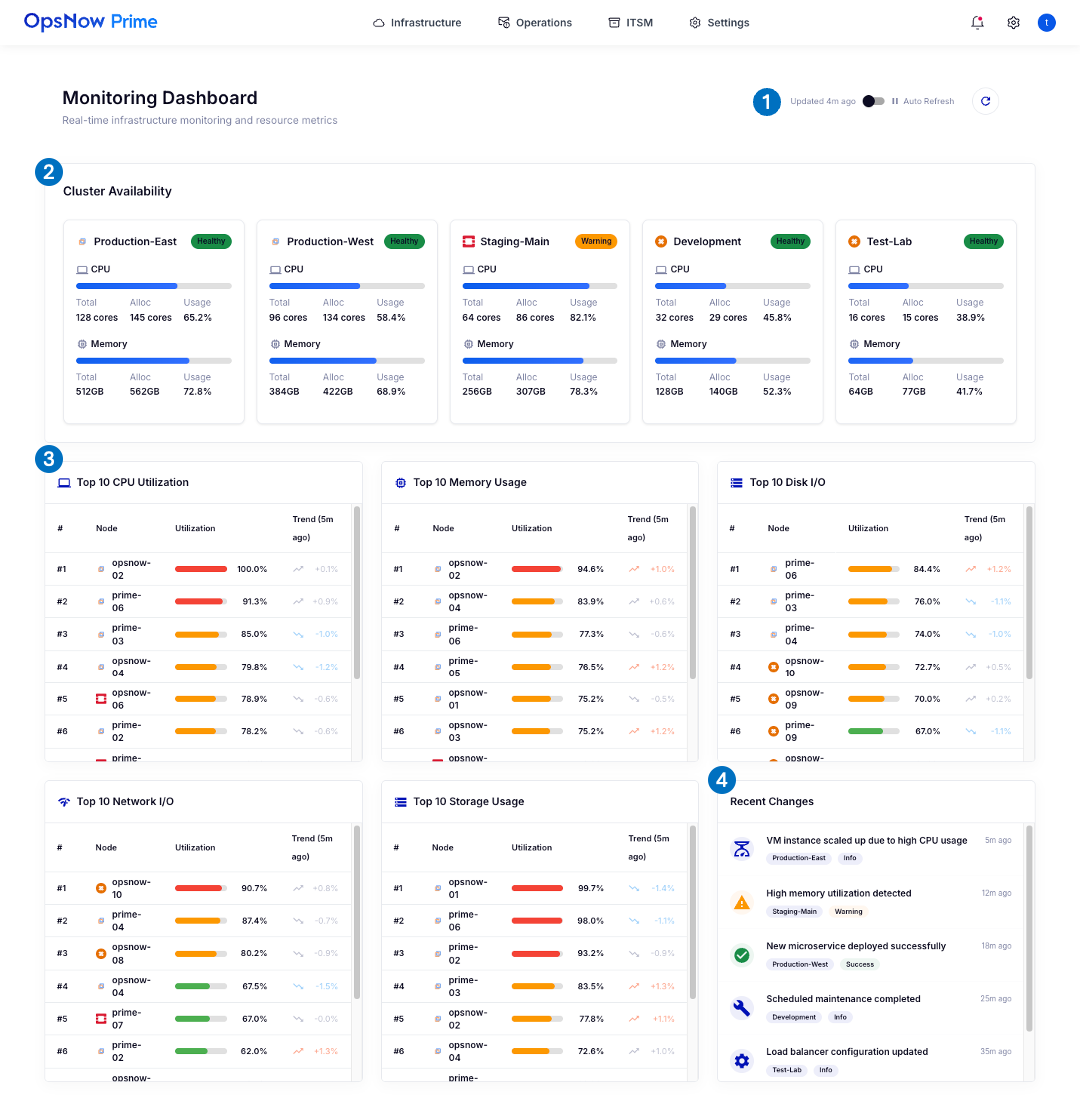
Task: Click trend arrow for #1 in Memory Usage
Action: 634,569
